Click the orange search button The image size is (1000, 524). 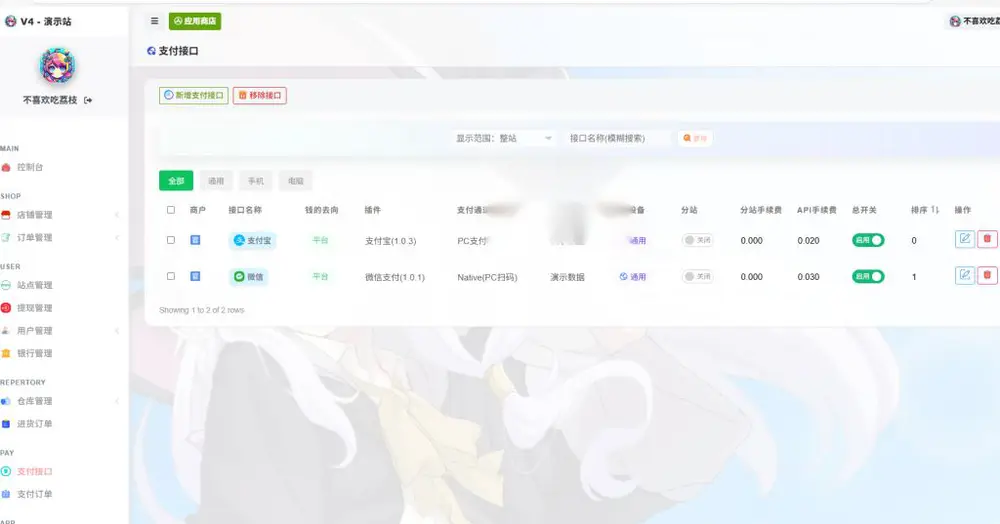pyautogui.click(x=695, y=138)
